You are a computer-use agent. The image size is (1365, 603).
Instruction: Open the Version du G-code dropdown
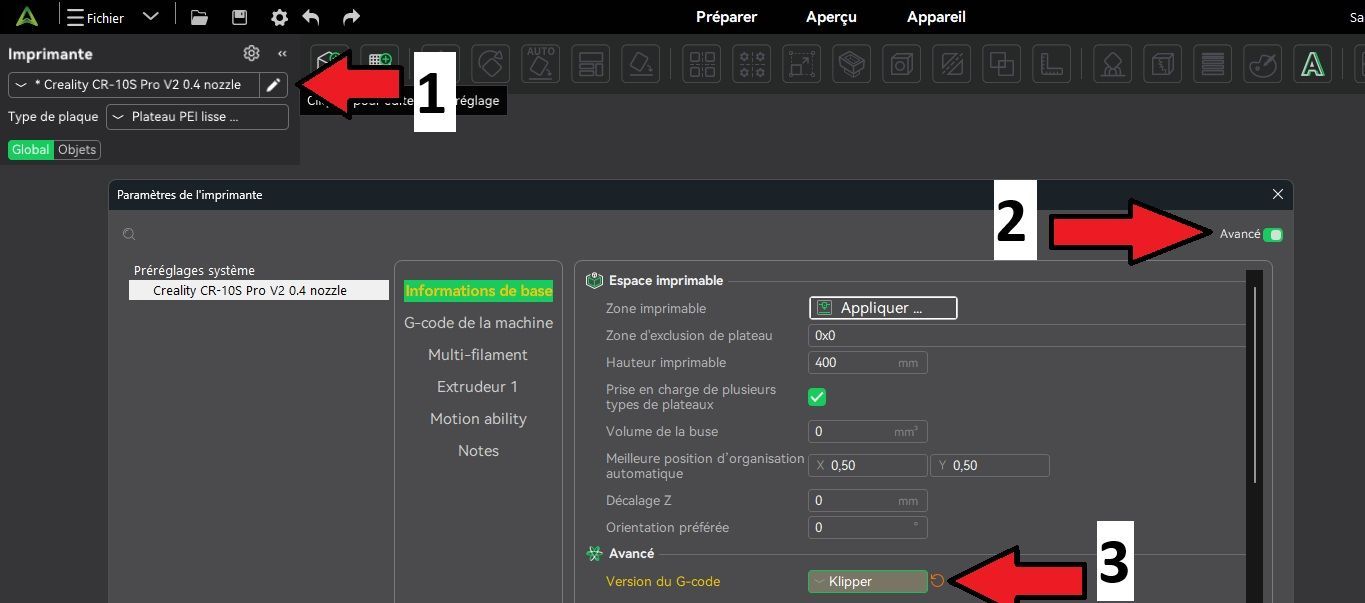(868, 581)
